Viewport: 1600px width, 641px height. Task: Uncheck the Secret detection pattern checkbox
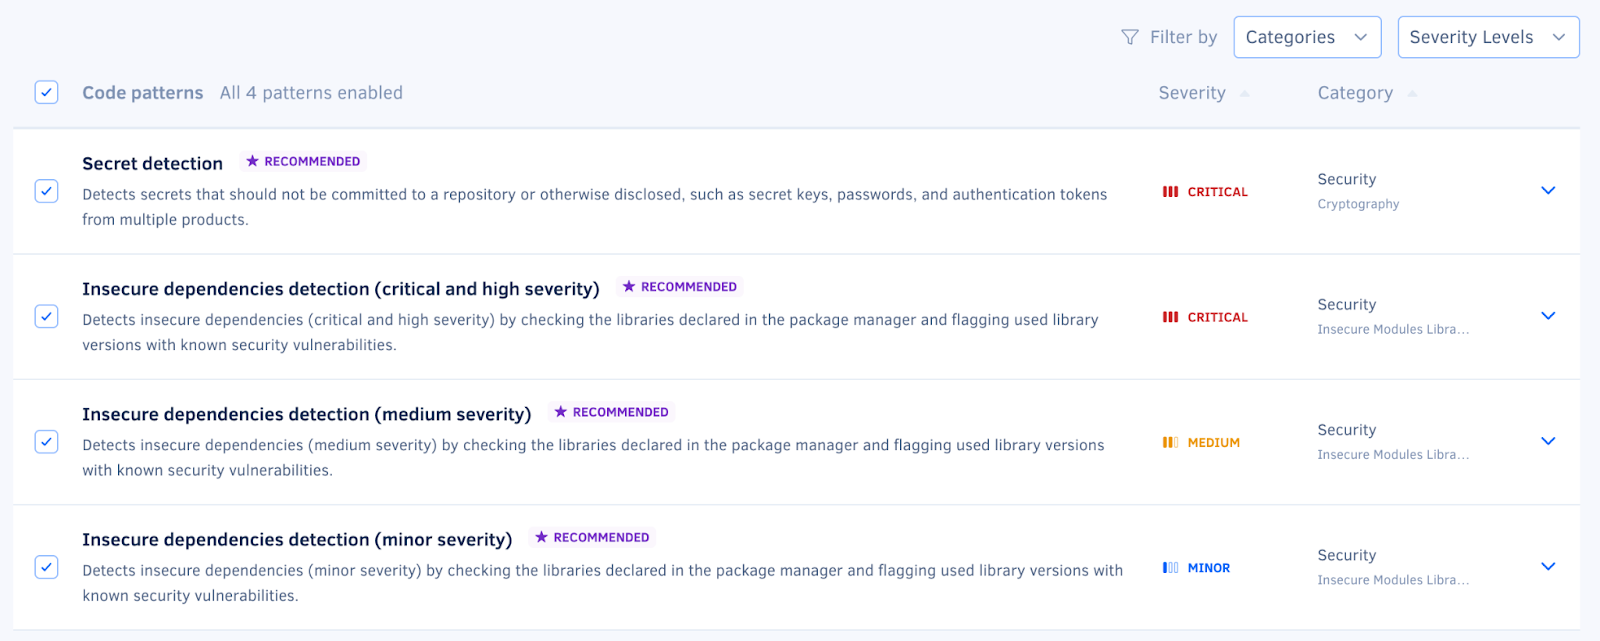[46, 191]
